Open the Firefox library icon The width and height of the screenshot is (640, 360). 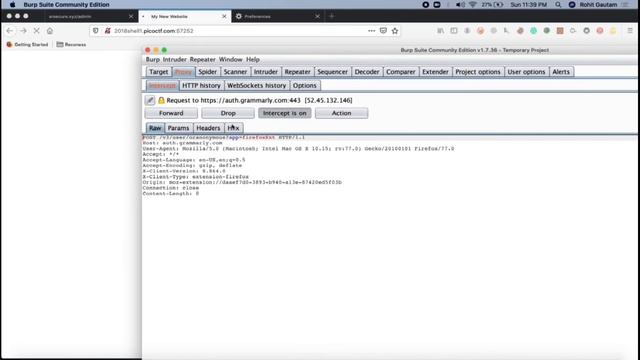pos(440,31)
